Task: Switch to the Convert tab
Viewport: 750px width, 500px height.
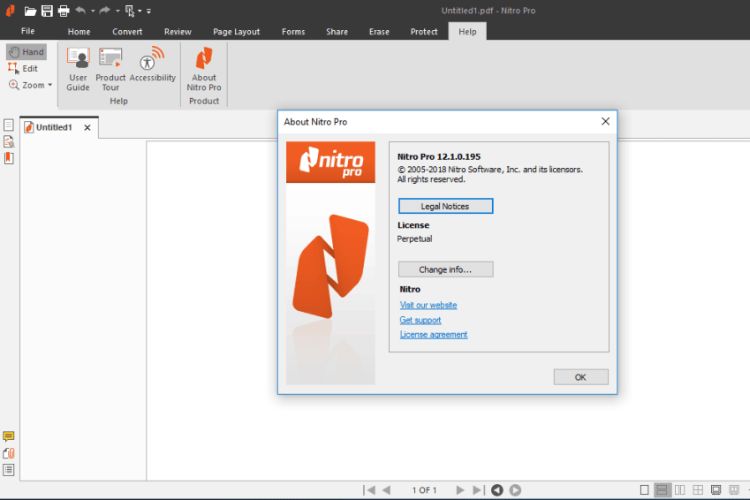Action: point(127,32)
